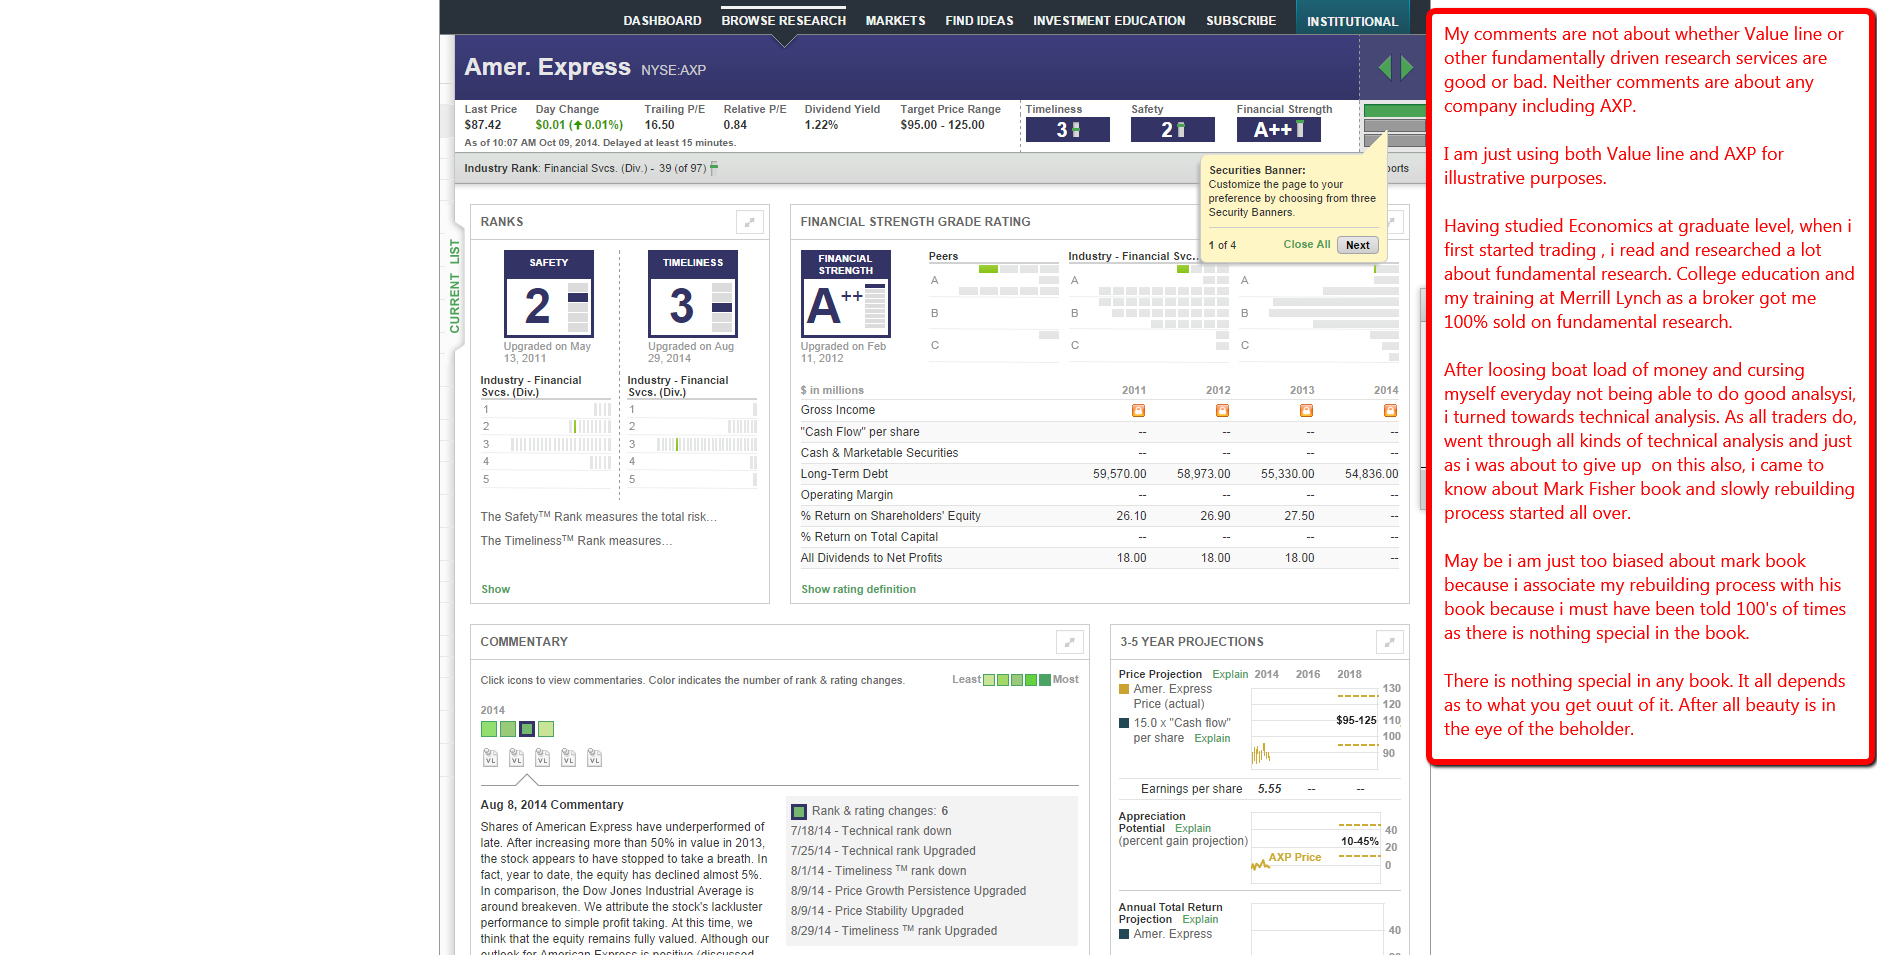Image resolution: width=1877 pixels, height=955 pixels.
Task: Select the last 2014 commentary color square
Action: [x=546, y=729]
